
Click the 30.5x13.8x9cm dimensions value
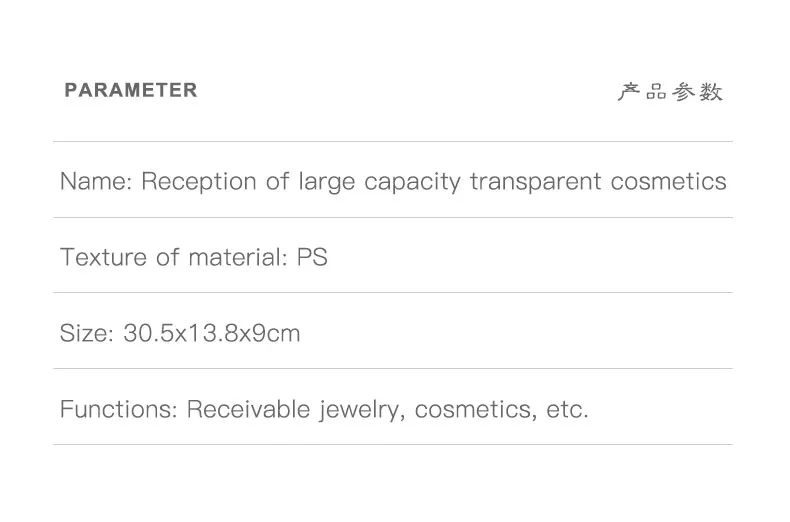(x=211, y=333)
